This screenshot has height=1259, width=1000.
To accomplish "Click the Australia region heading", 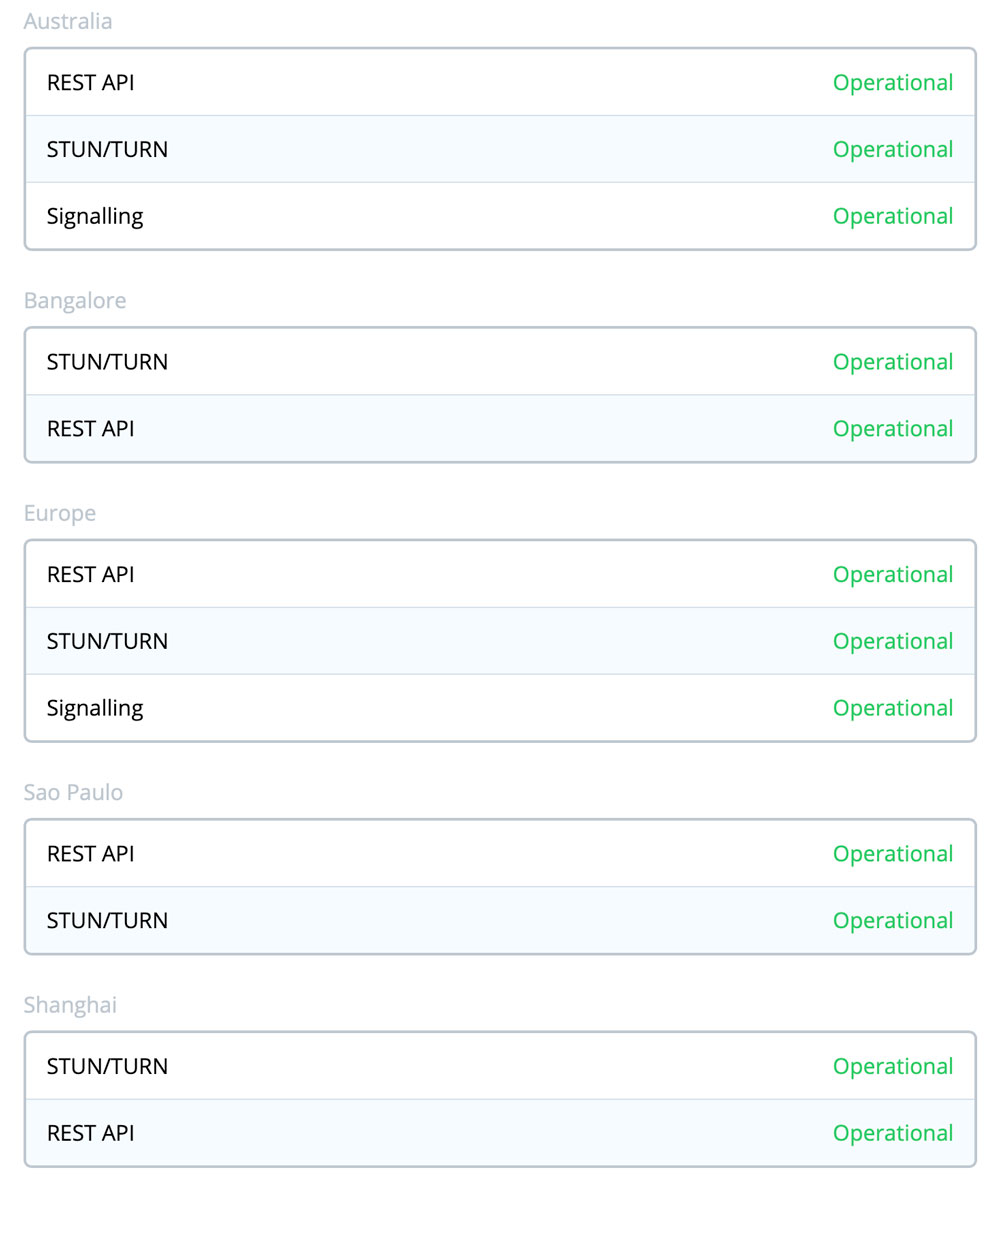I will pos(68,21).
